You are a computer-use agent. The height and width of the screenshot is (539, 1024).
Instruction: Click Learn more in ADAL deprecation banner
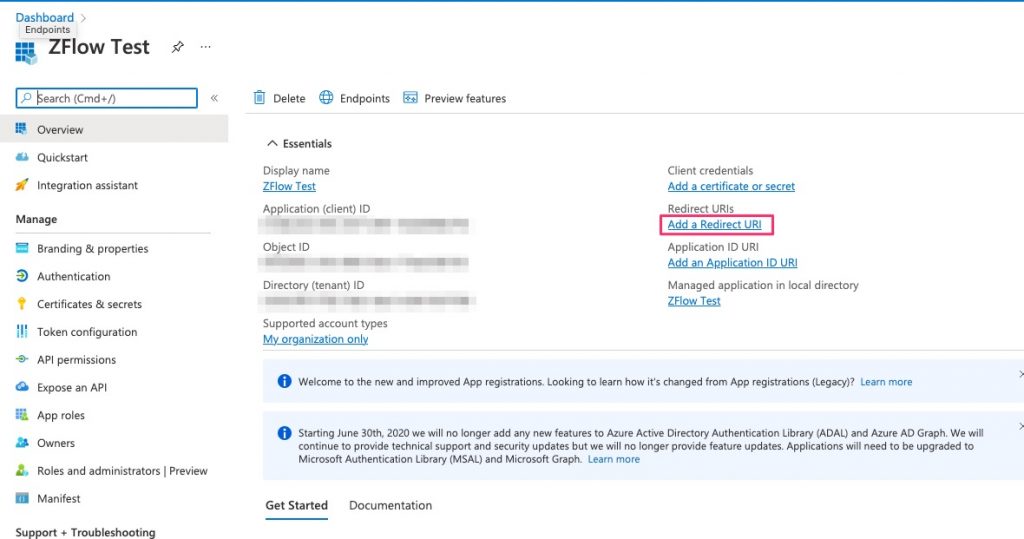click(x=613, y=459)
